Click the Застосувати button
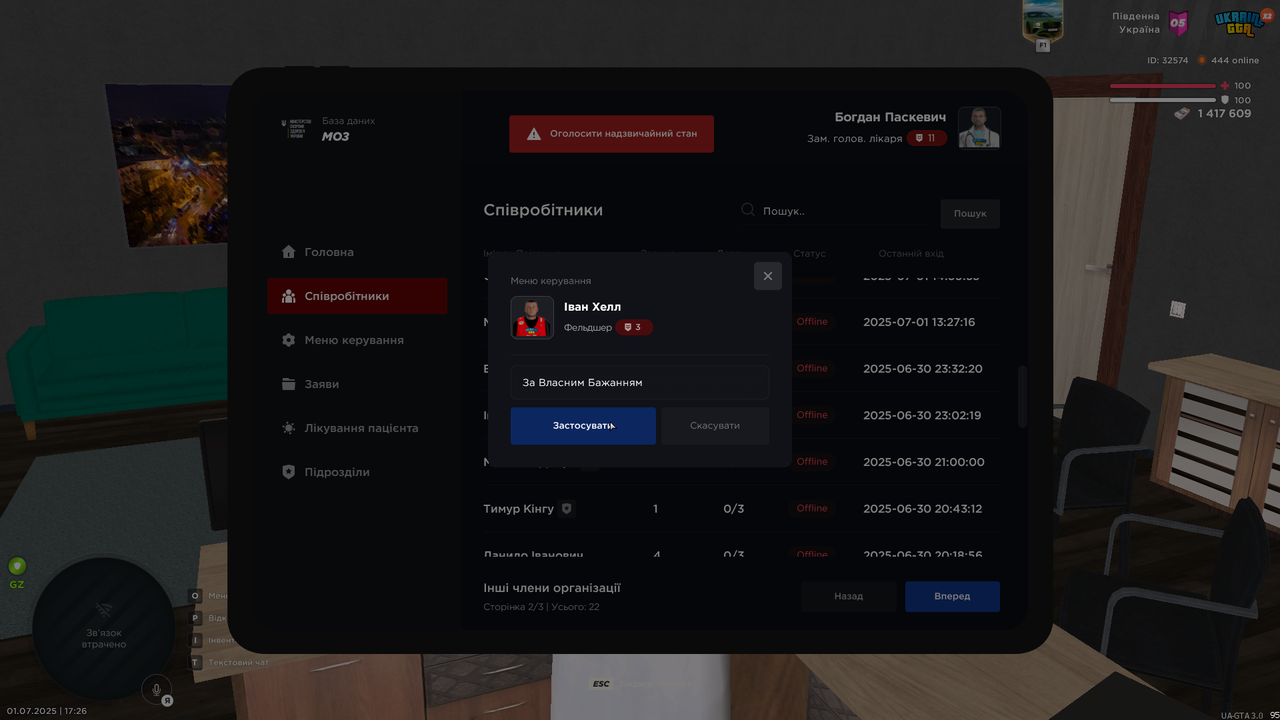The width and height of the screenshot is (1280, 720). (583, 426)
